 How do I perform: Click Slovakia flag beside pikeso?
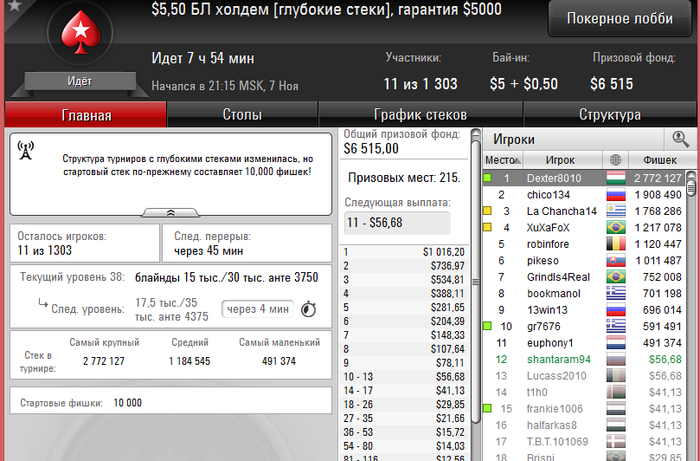[616, 261]
